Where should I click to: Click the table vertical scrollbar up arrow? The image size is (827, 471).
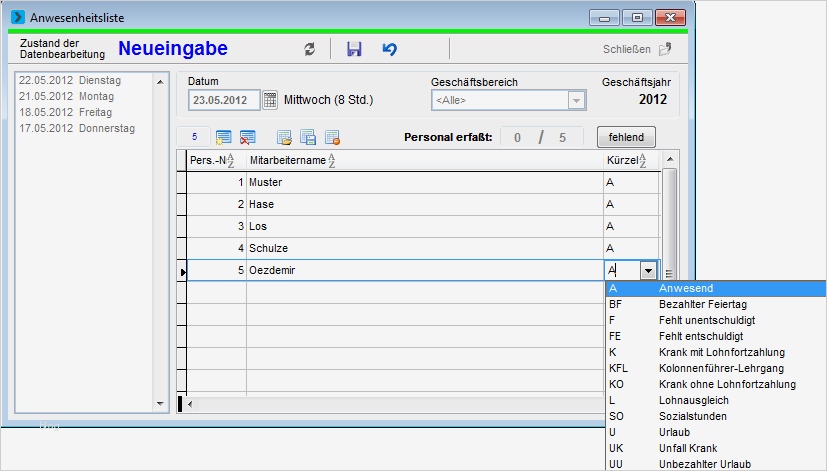[669, 159]
